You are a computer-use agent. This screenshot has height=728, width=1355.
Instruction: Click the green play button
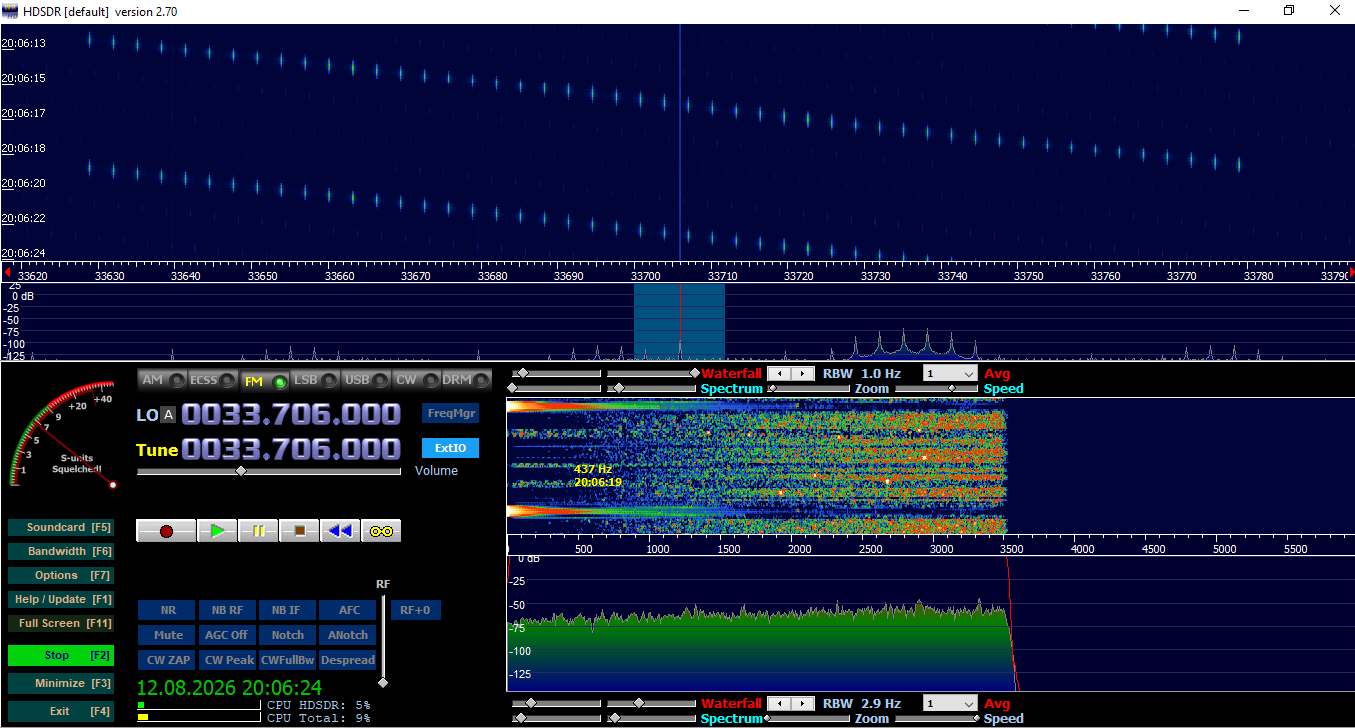pyautogui.click(x=217, y=531)
